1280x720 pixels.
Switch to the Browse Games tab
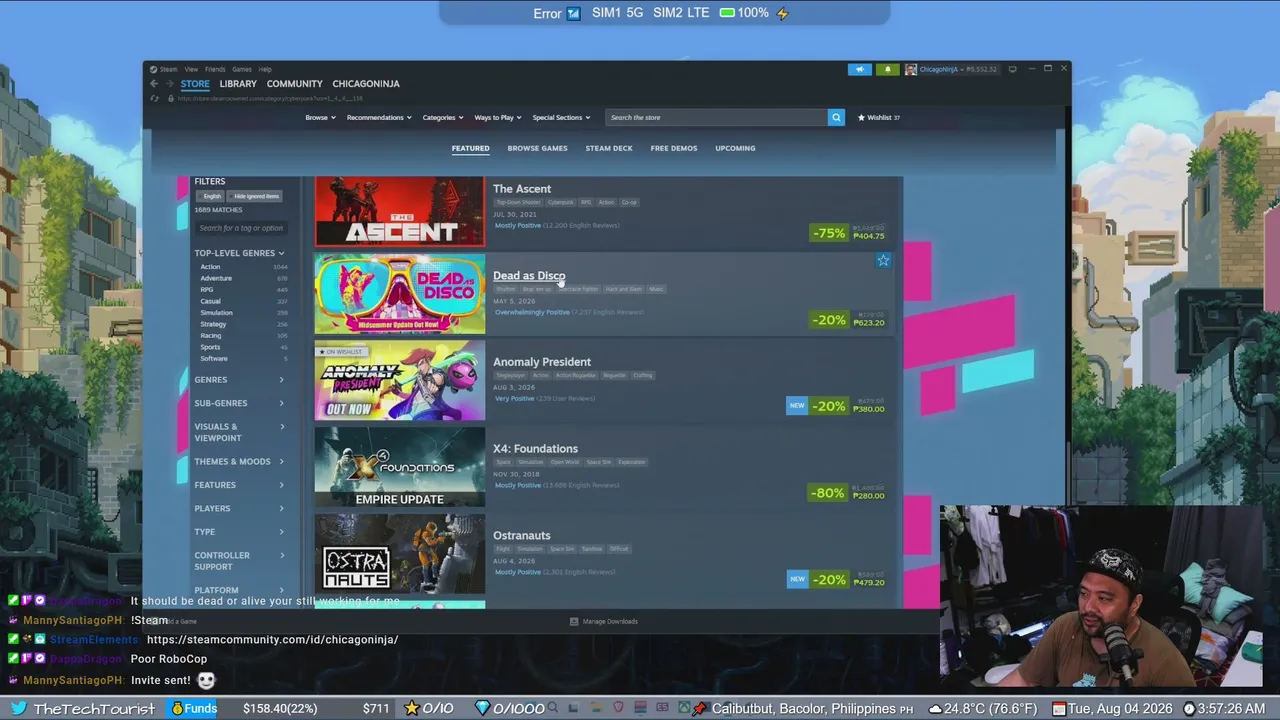click(537, 148)
